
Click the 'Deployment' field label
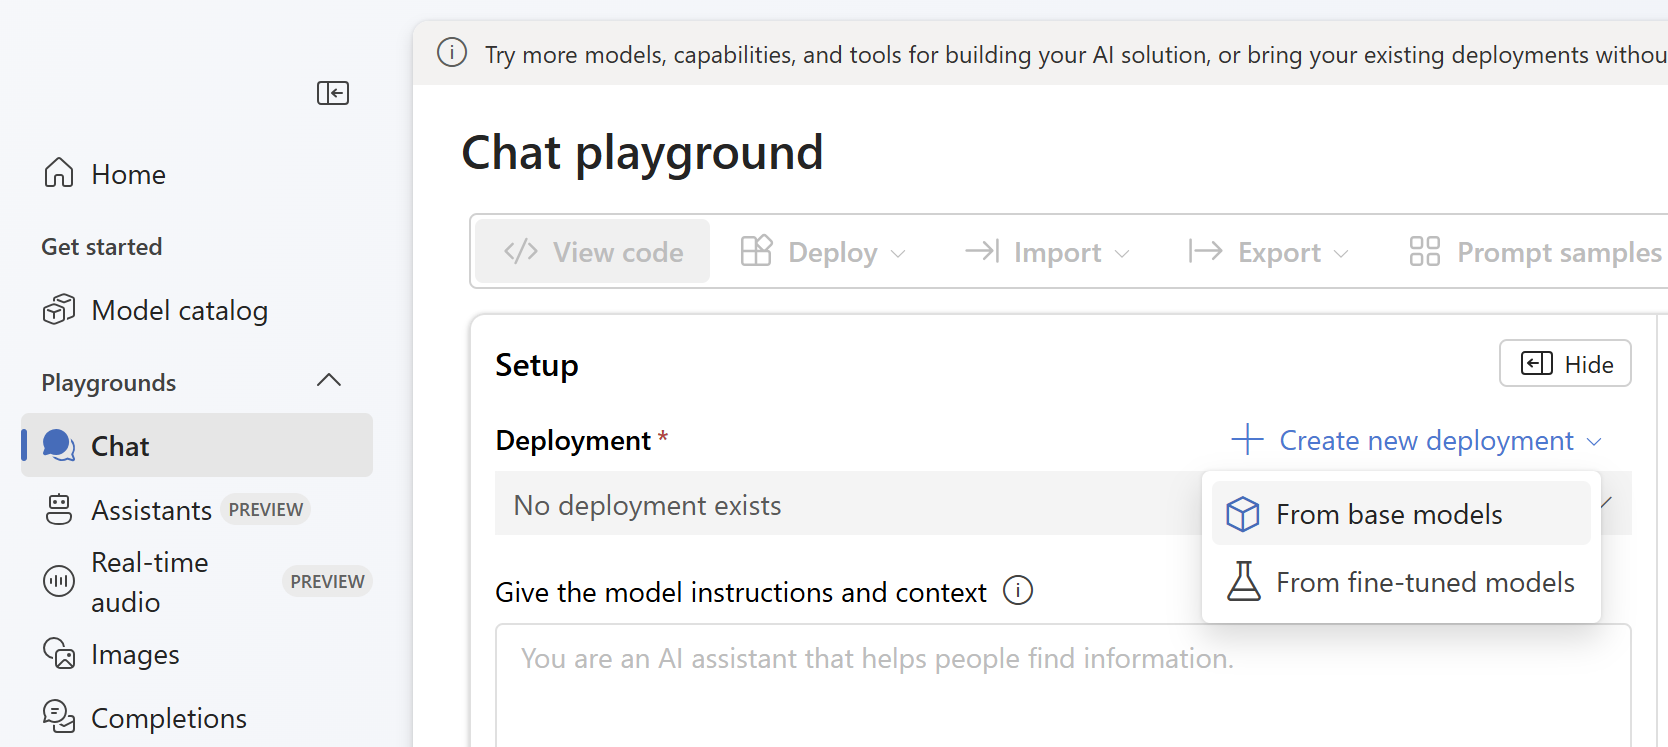pos(573,440)
